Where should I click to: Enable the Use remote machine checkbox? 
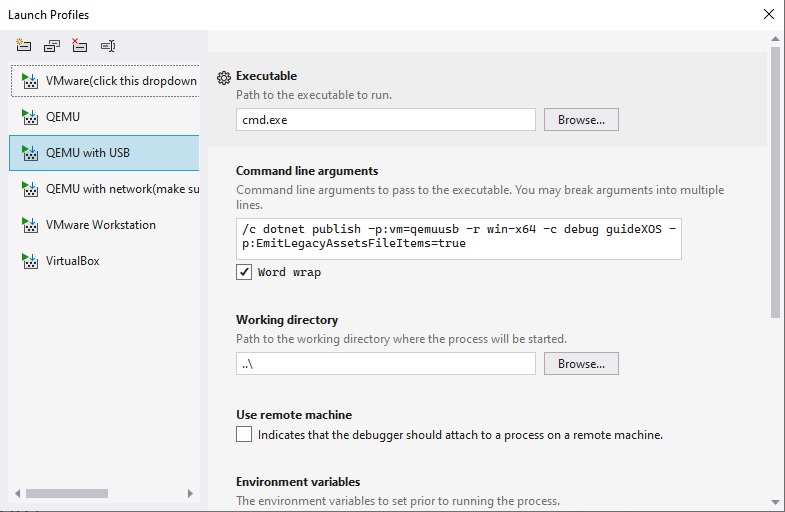[244, 435]
